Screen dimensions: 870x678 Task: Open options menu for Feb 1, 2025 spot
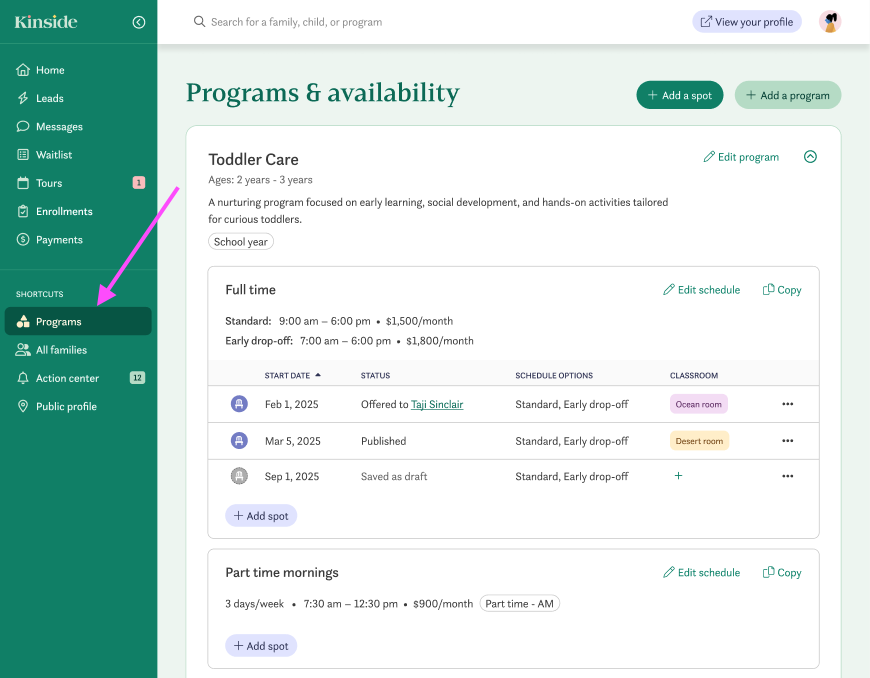787,404
